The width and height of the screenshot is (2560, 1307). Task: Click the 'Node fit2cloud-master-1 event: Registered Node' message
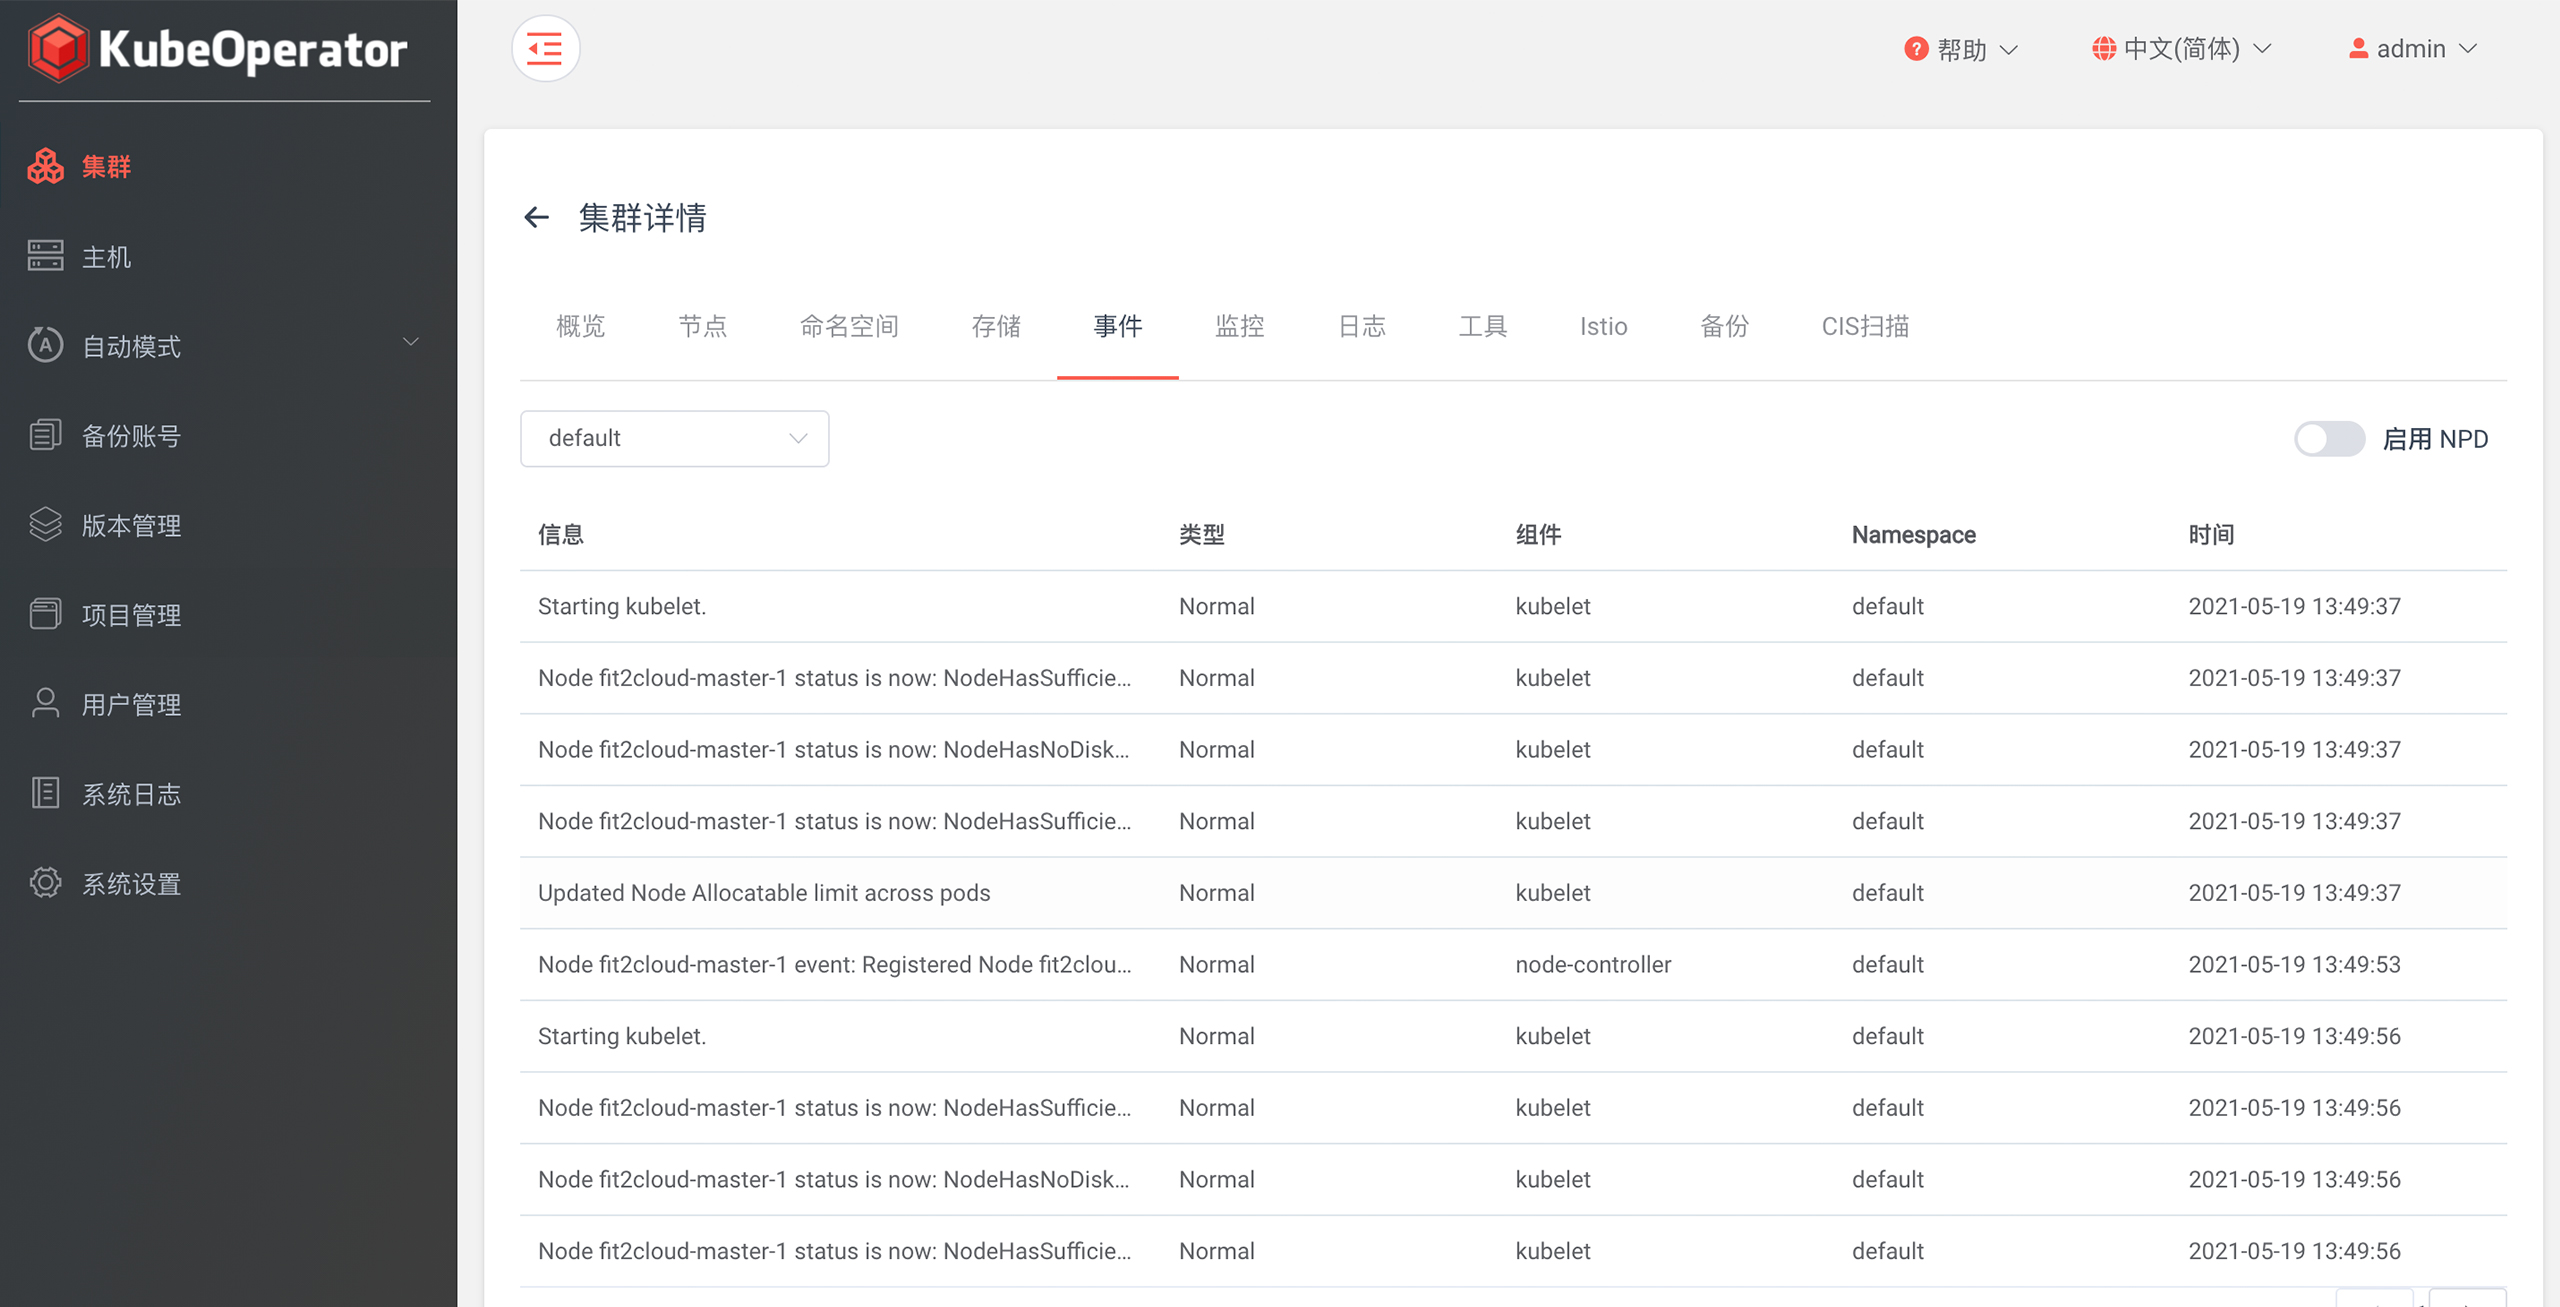click(x=835, y=964)
